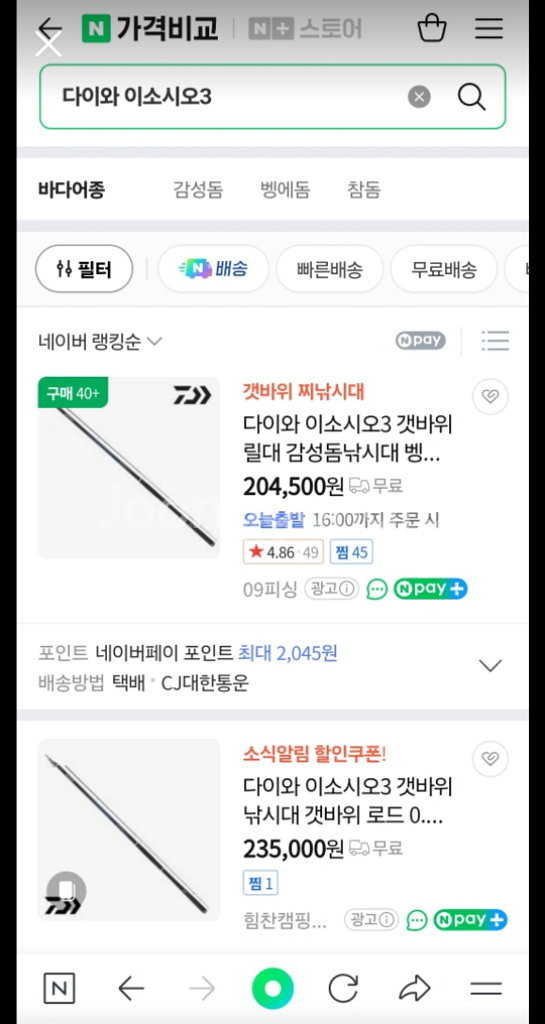Screen dimensions: 545x1024
Task: Open the 필터 filter options
Action: point(84,269)
